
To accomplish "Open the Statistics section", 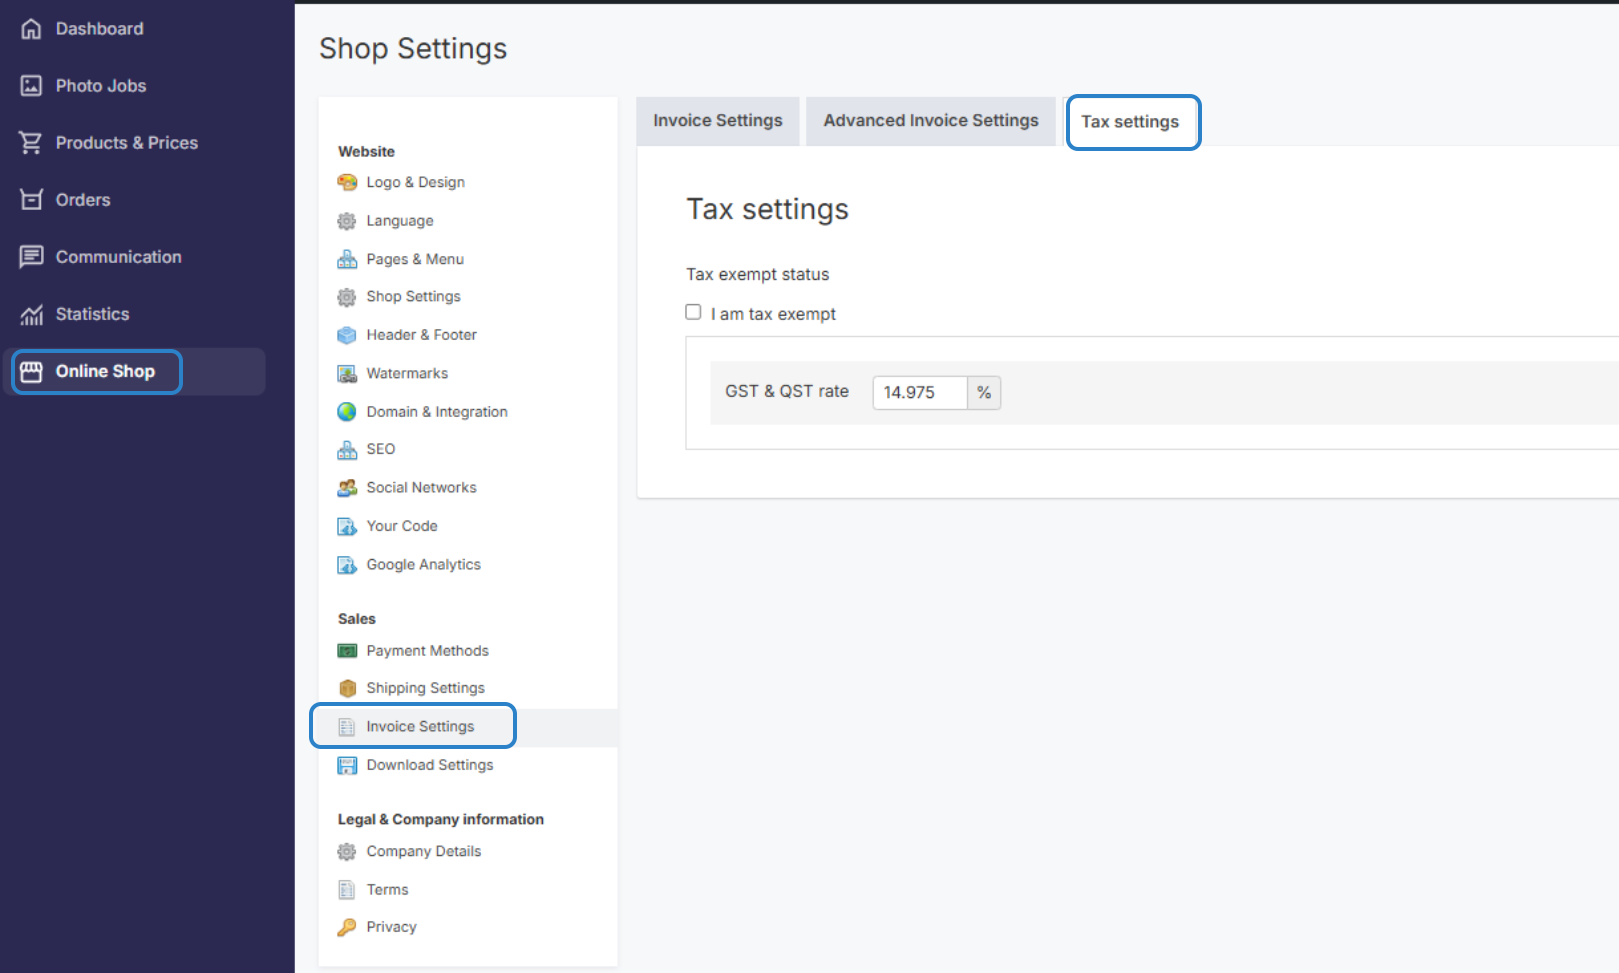I will click(x=92, y=314).
